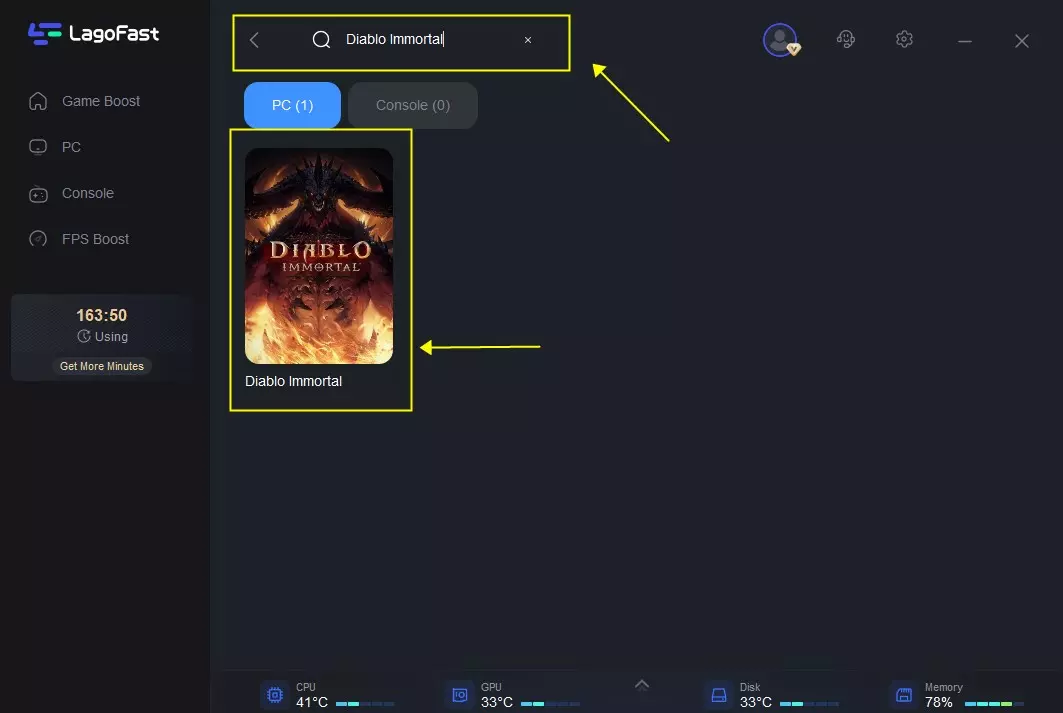The height and width of the screenshot is (713, 1063).
Task: Click the GPU usage level bar
Action: click(550, 704)
